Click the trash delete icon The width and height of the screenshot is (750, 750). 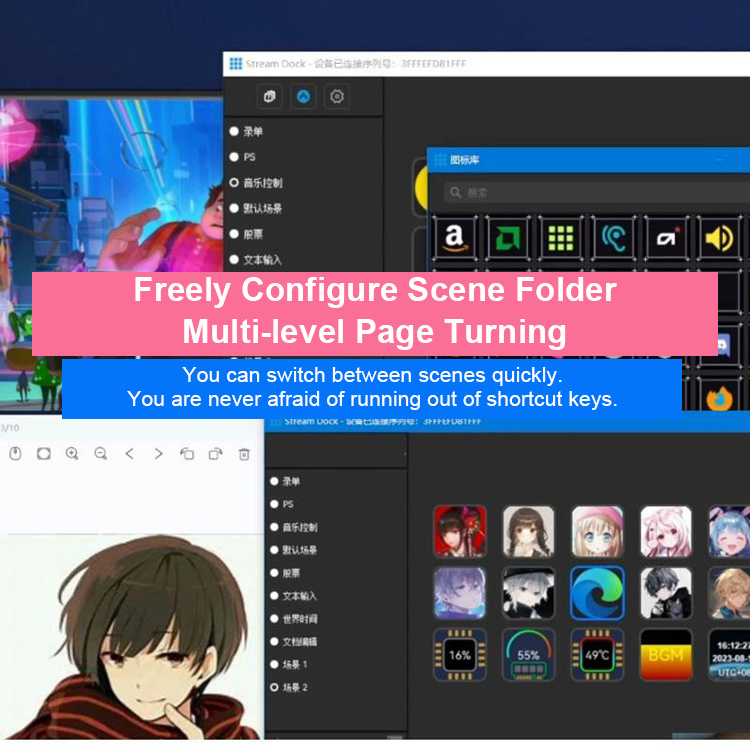[244, 454]
